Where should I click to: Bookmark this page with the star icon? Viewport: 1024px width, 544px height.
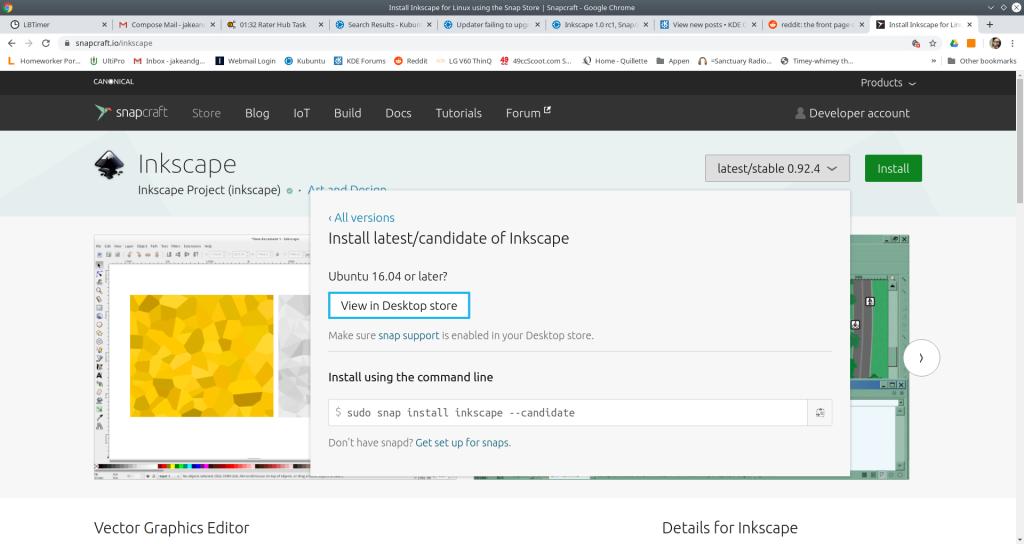point(932,43)
